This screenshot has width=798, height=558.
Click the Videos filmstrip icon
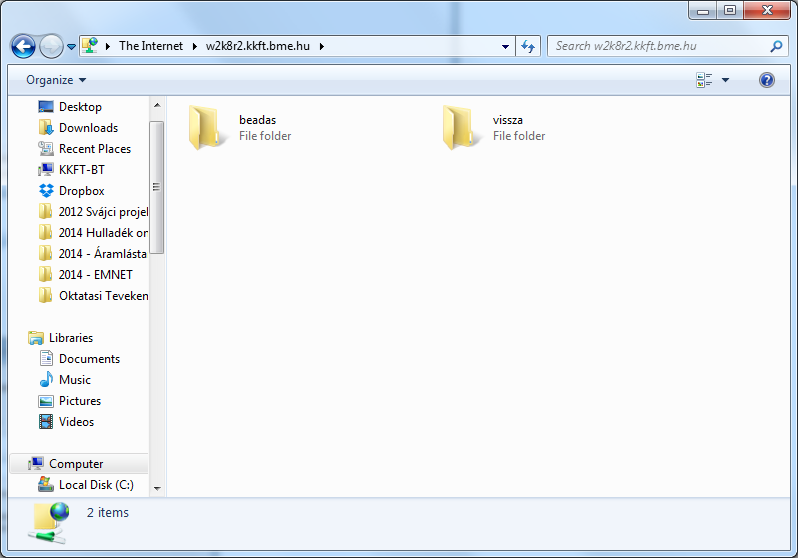pos(46,422)
